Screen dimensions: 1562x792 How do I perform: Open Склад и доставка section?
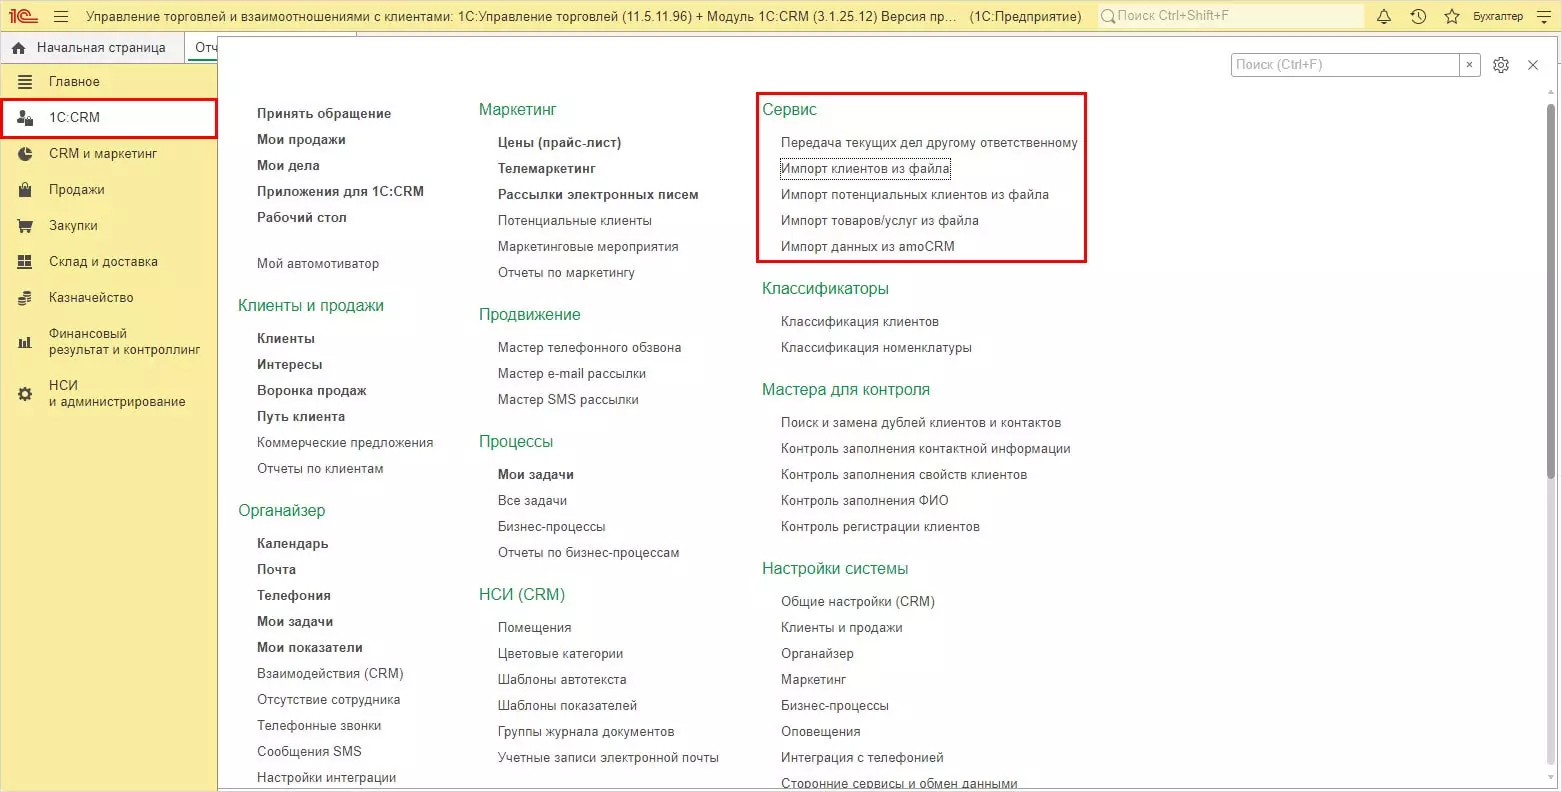108,262
